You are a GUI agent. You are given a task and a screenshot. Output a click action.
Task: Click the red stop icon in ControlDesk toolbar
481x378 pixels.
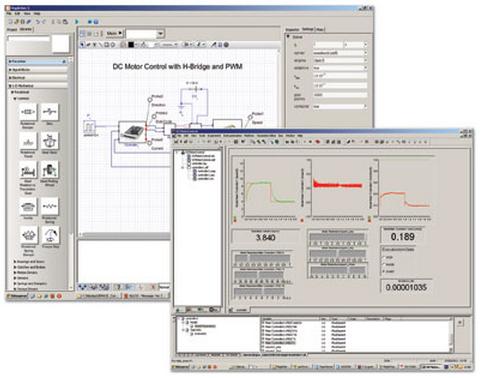coord(318,142)
